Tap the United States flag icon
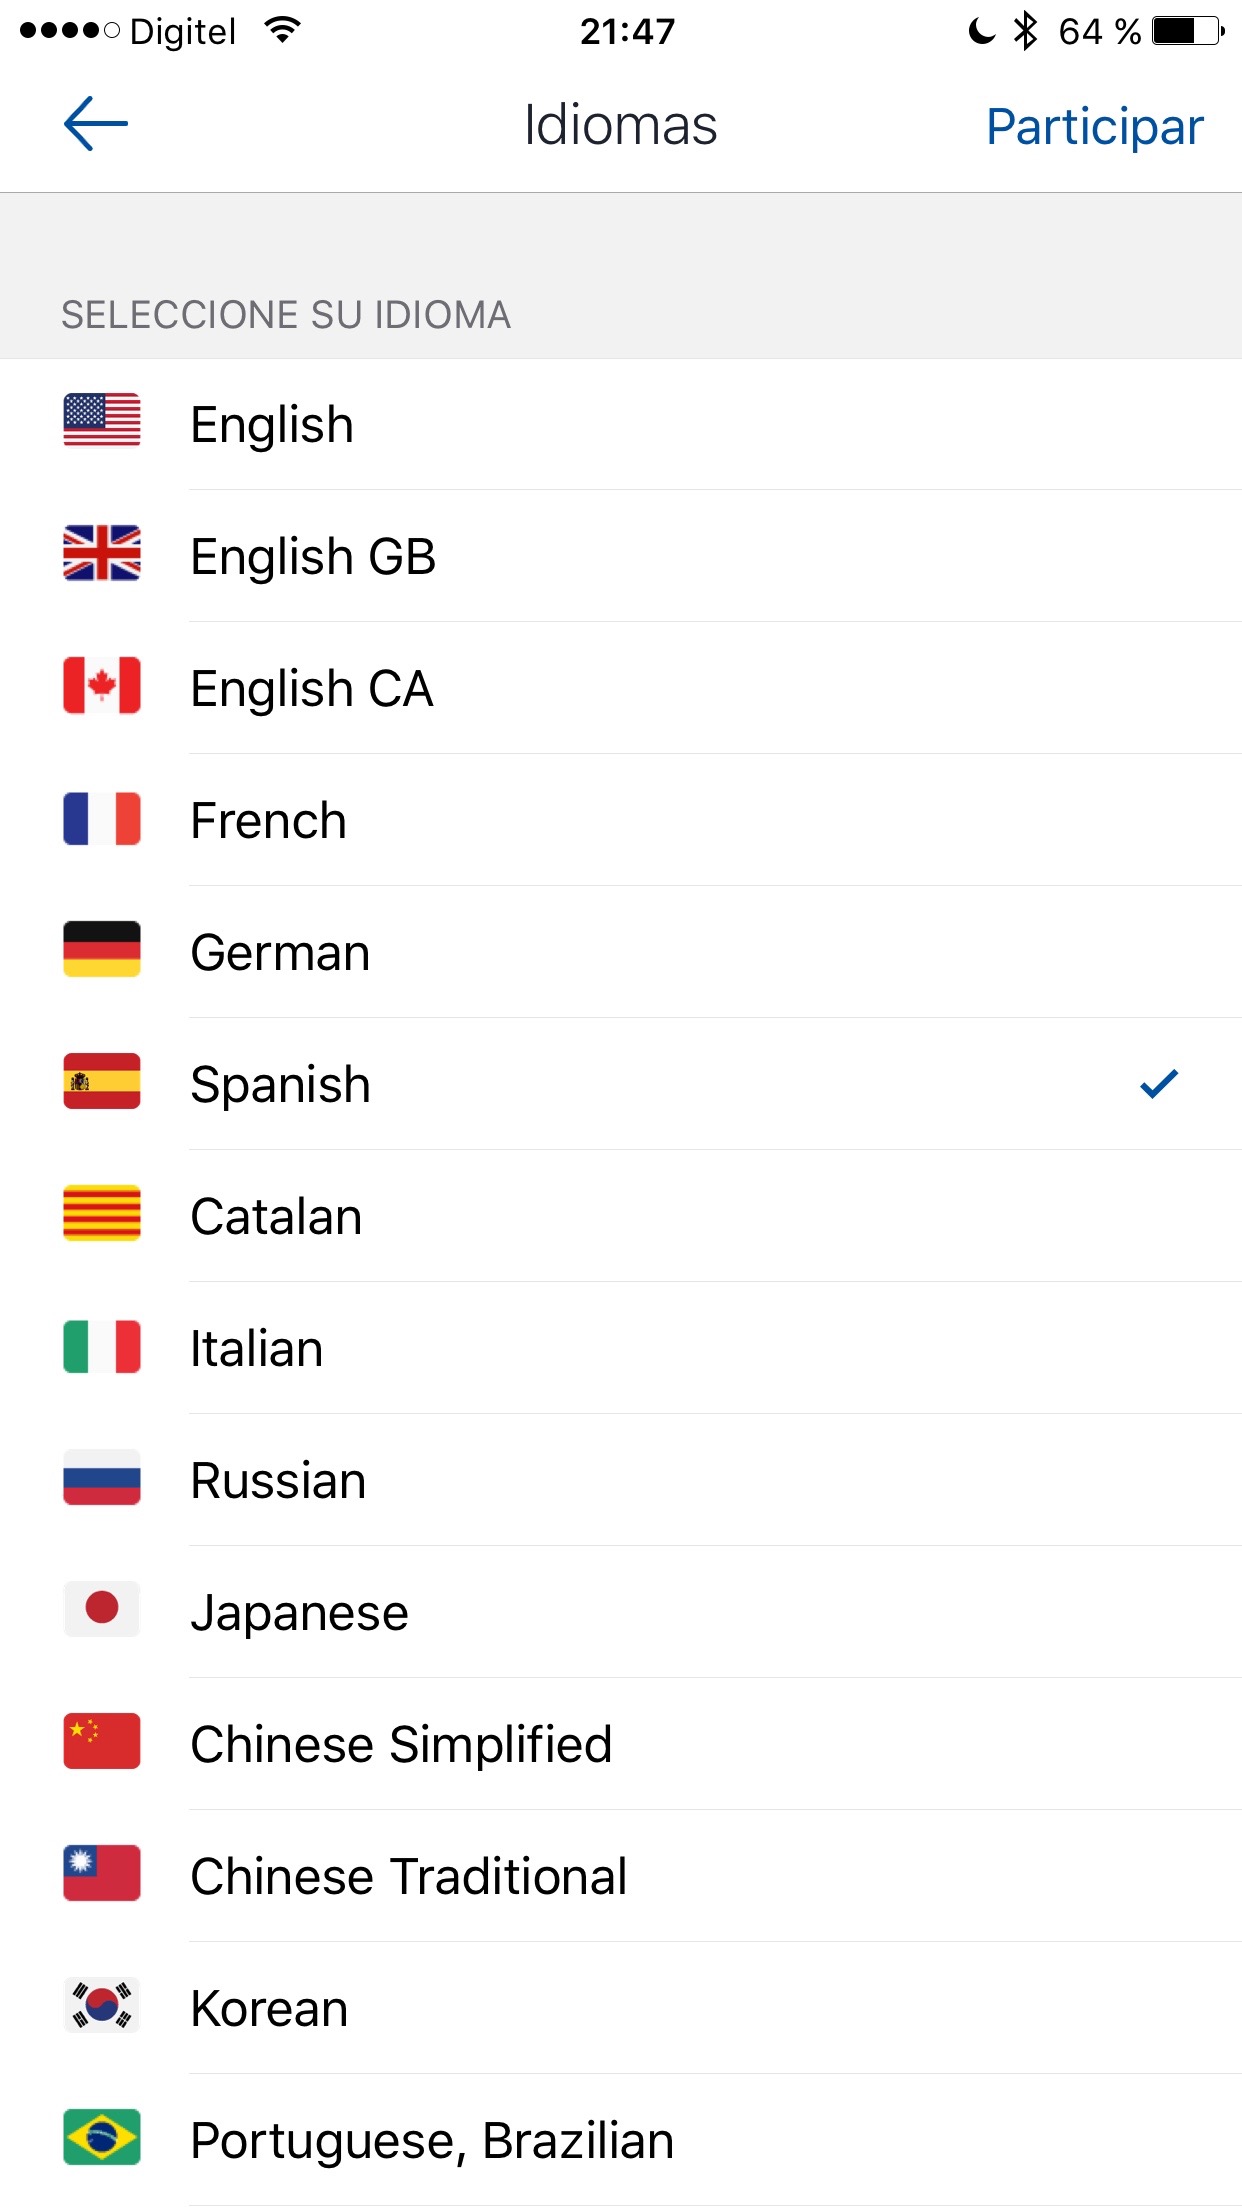 (x=101, y=420)
